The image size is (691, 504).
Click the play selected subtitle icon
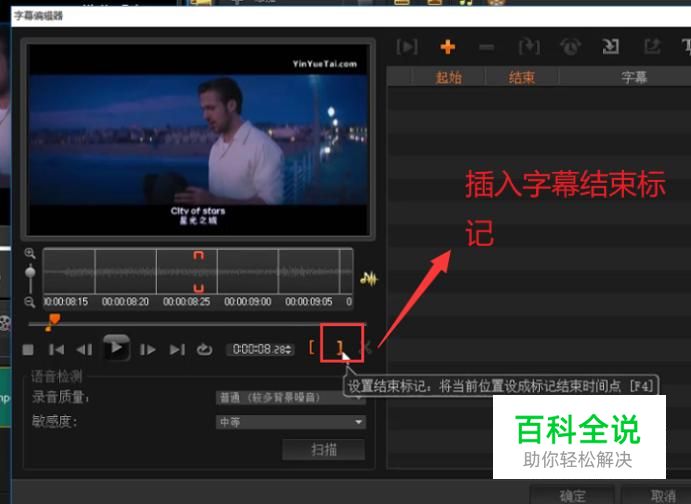407,47
